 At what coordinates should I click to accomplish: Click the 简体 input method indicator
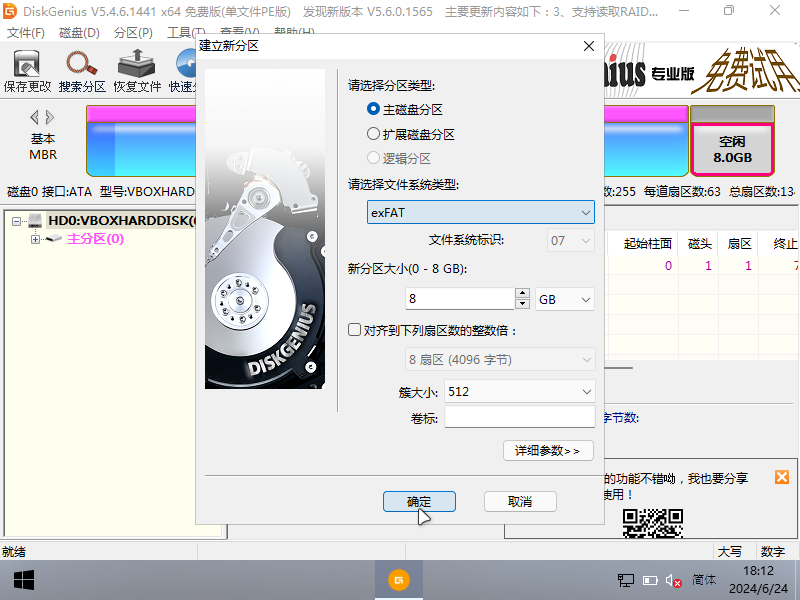704,580
